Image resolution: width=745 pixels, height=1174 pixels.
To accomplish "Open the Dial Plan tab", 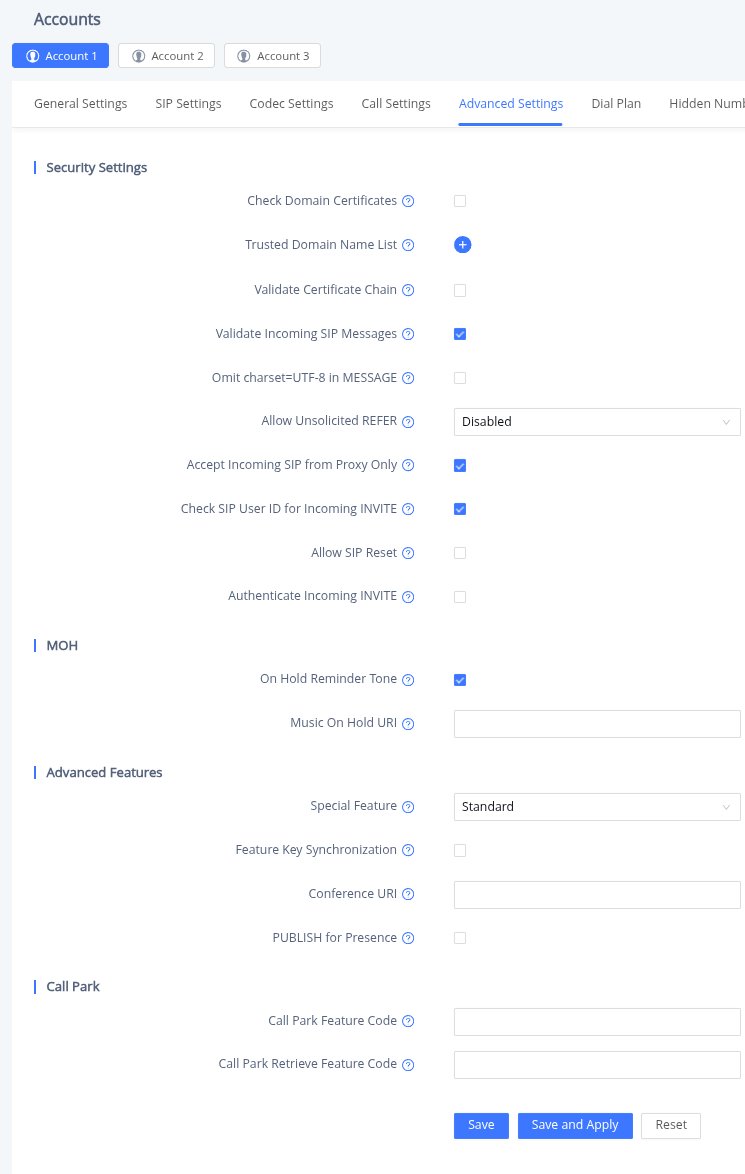I will pos(616,103).
